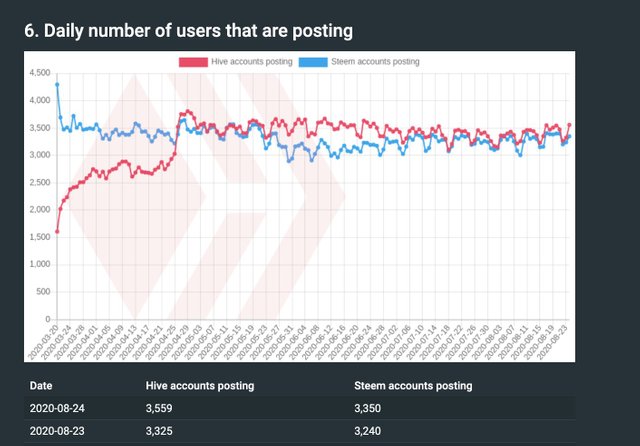Click the Date column header
640x446 pixels.
[41, 386]
